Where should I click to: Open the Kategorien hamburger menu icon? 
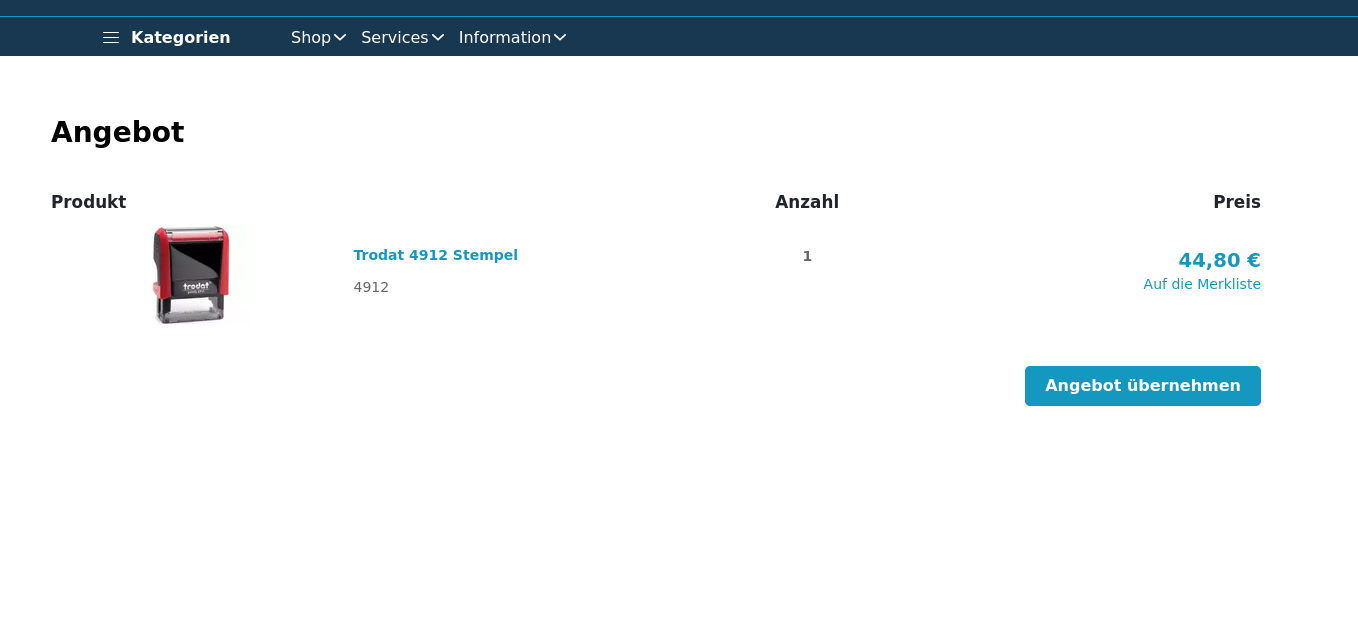(111, 37)
